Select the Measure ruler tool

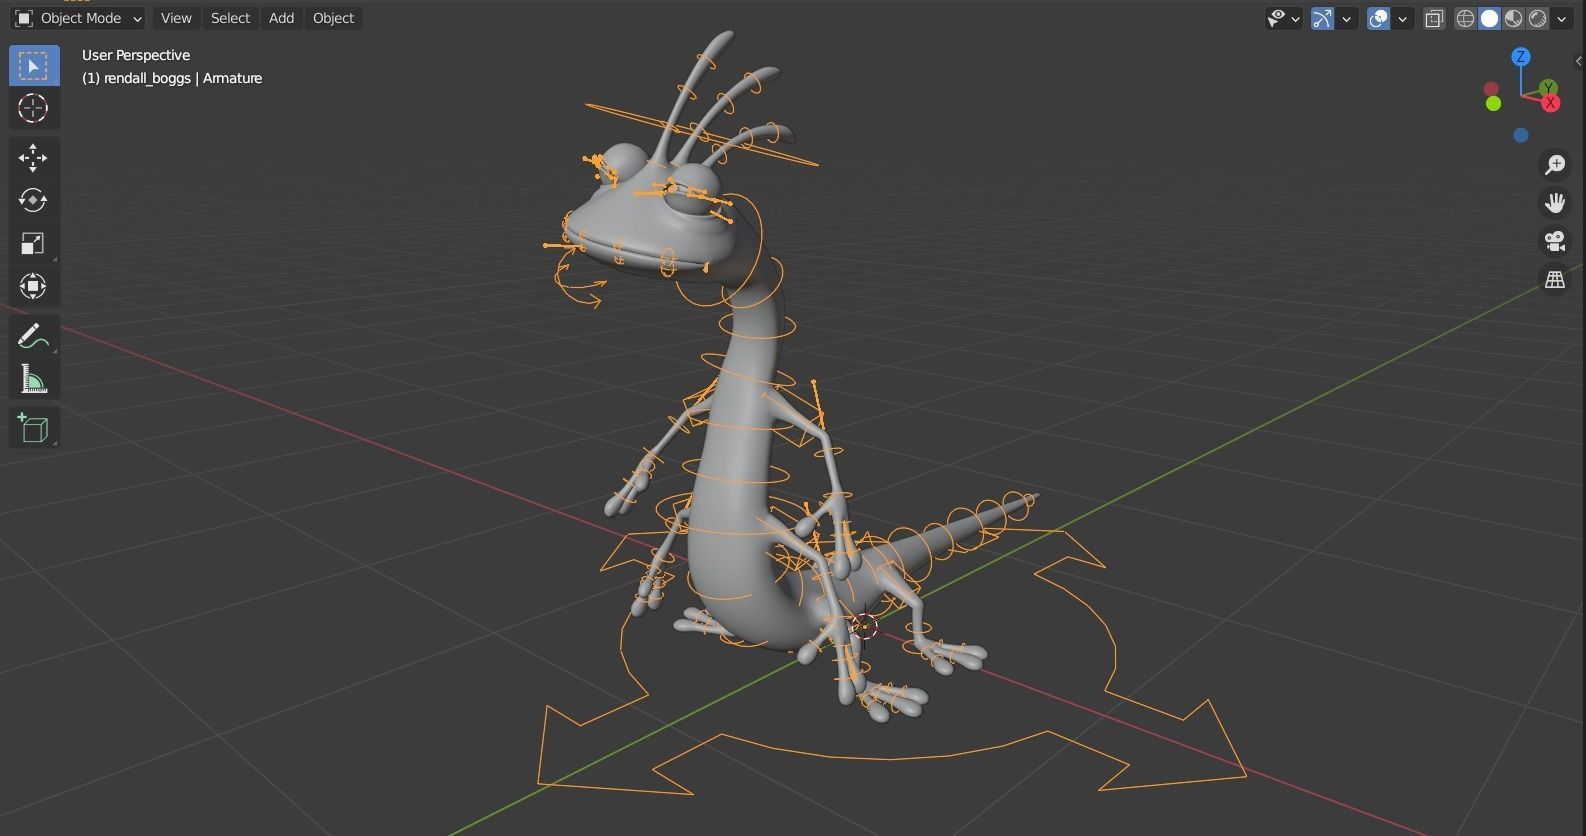tap(33, 379)
